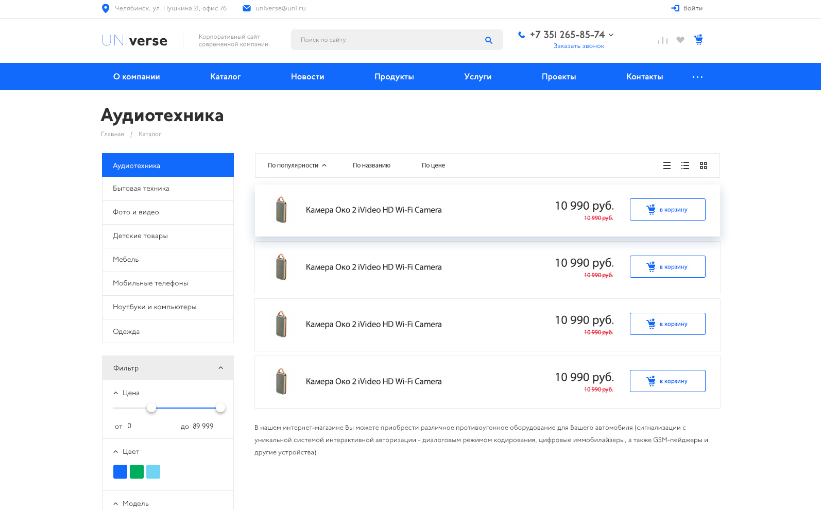Sort products by По цене
821x510 pixels.
click(433, 165)
